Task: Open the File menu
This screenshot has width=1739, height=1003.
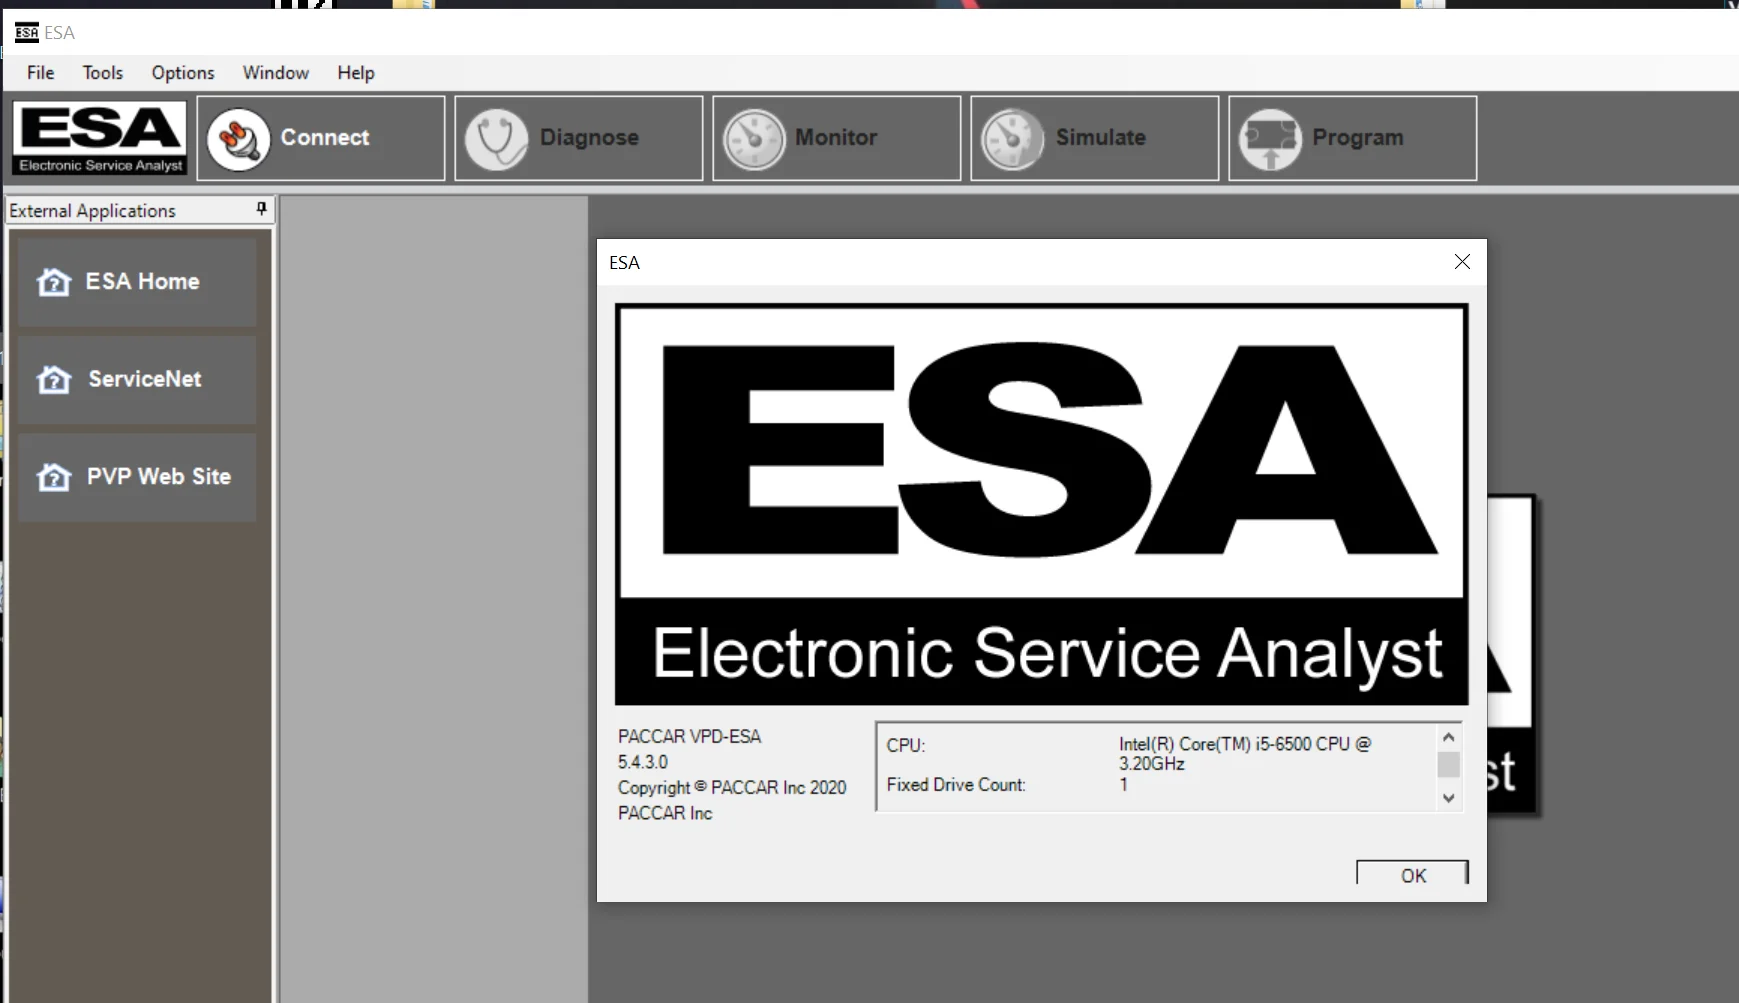Action: pyautogui.click(x=39, y=72)
